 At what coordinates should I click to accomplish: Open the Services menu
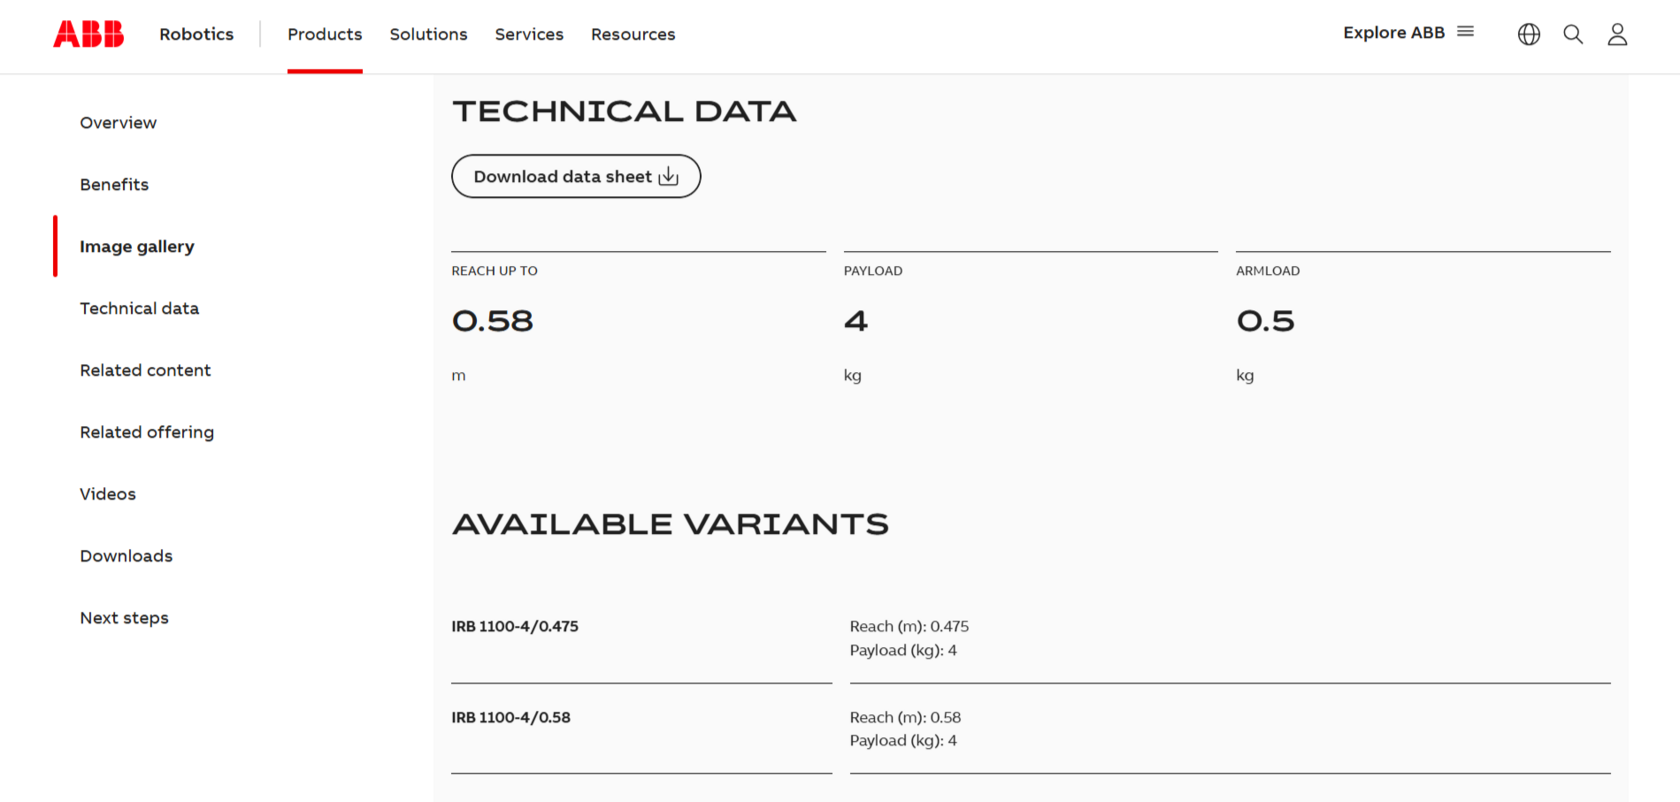tap(529, 34)
